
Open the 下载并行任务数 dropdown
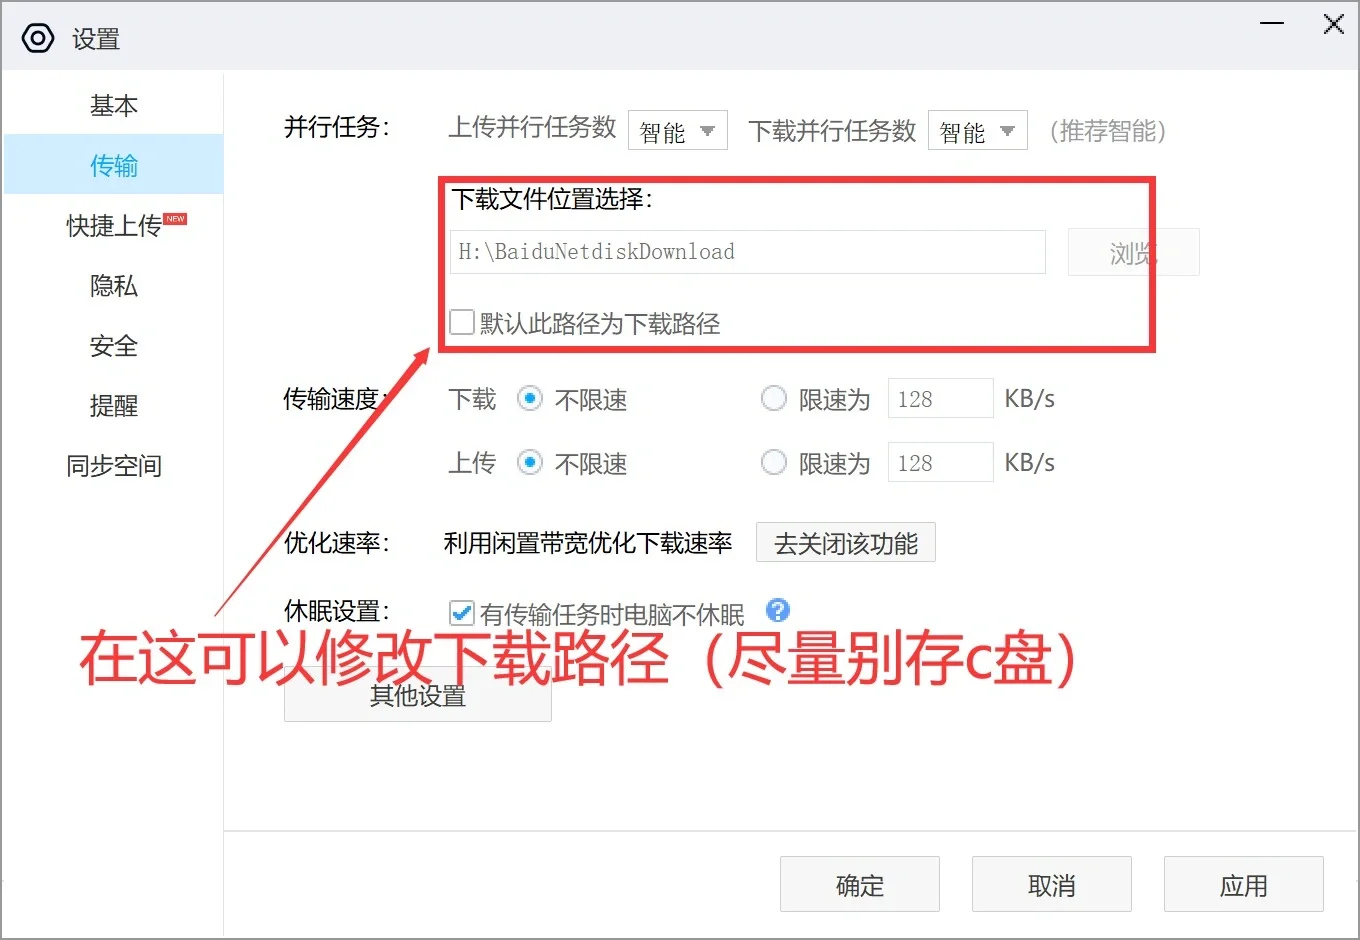(976, 130)
